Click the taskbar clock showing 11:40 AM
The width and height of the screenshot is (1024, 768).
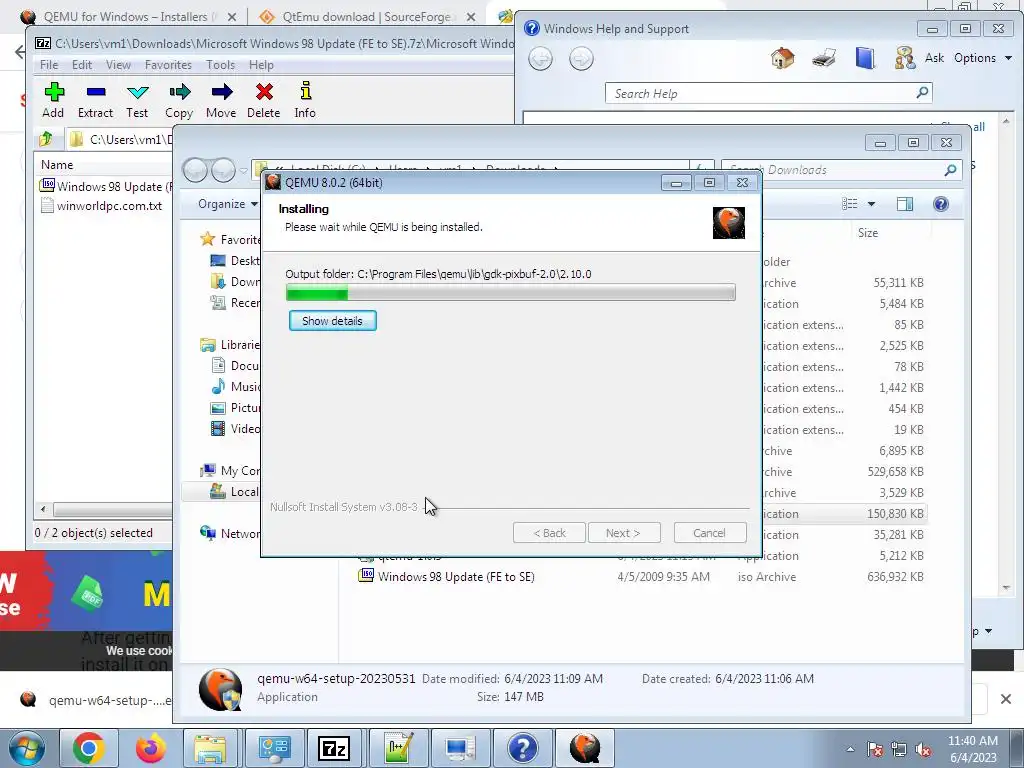973,749
